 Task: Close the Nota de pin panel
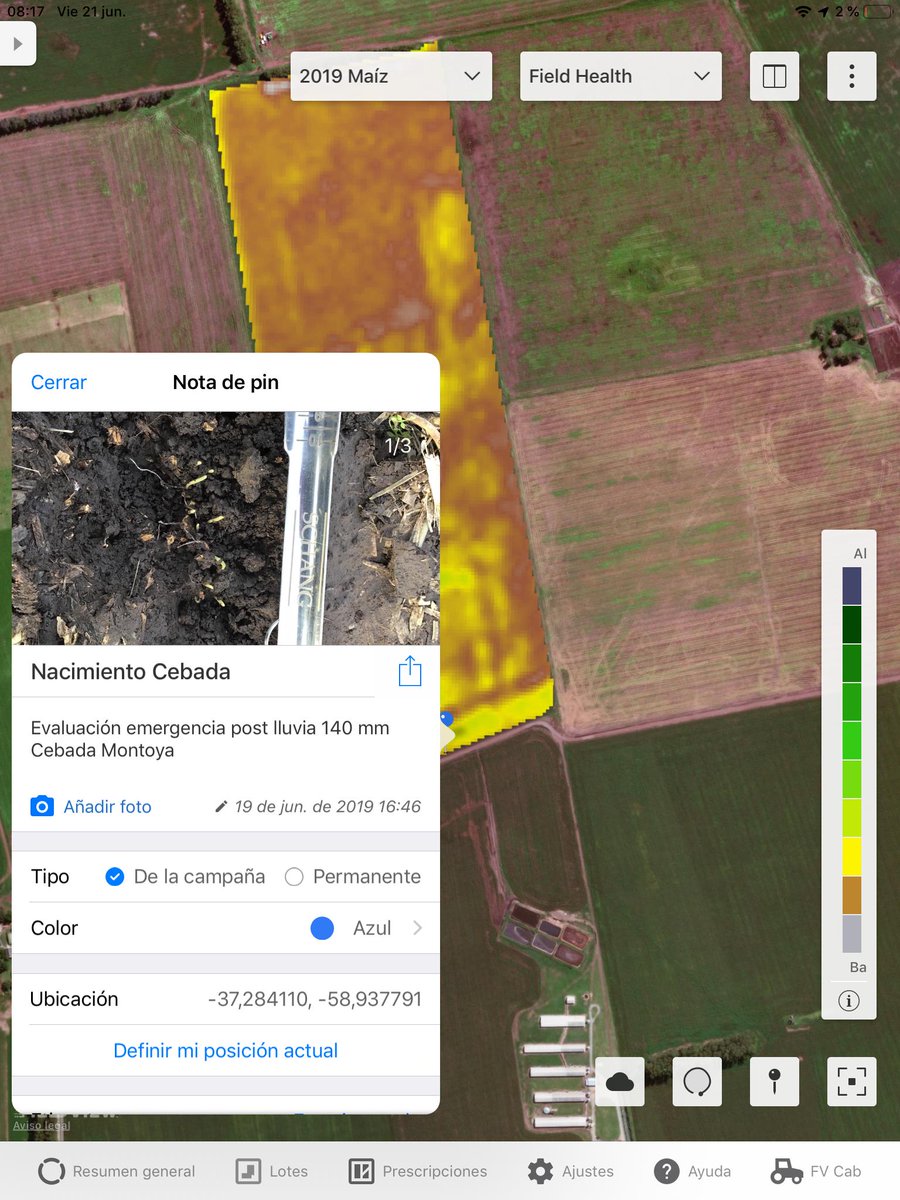pyautogui.click(x=59, y=382)
